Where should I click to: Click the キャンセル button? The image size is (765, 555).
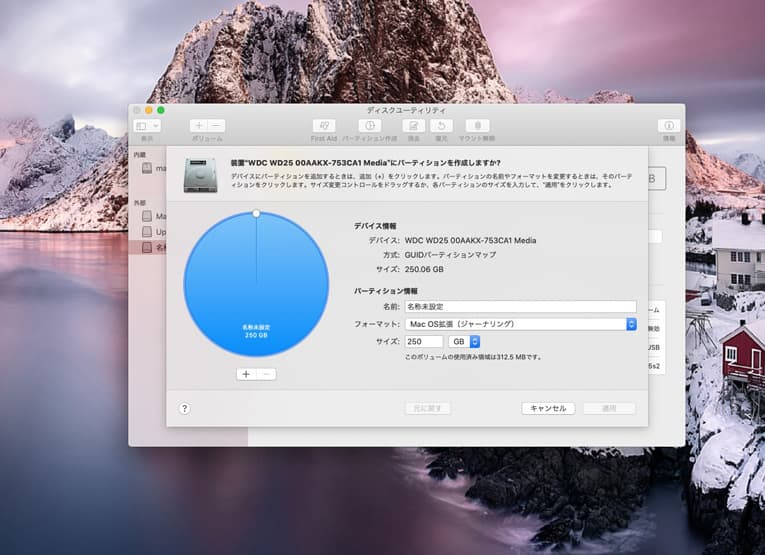pyautogui.click(x=548, y=408)
